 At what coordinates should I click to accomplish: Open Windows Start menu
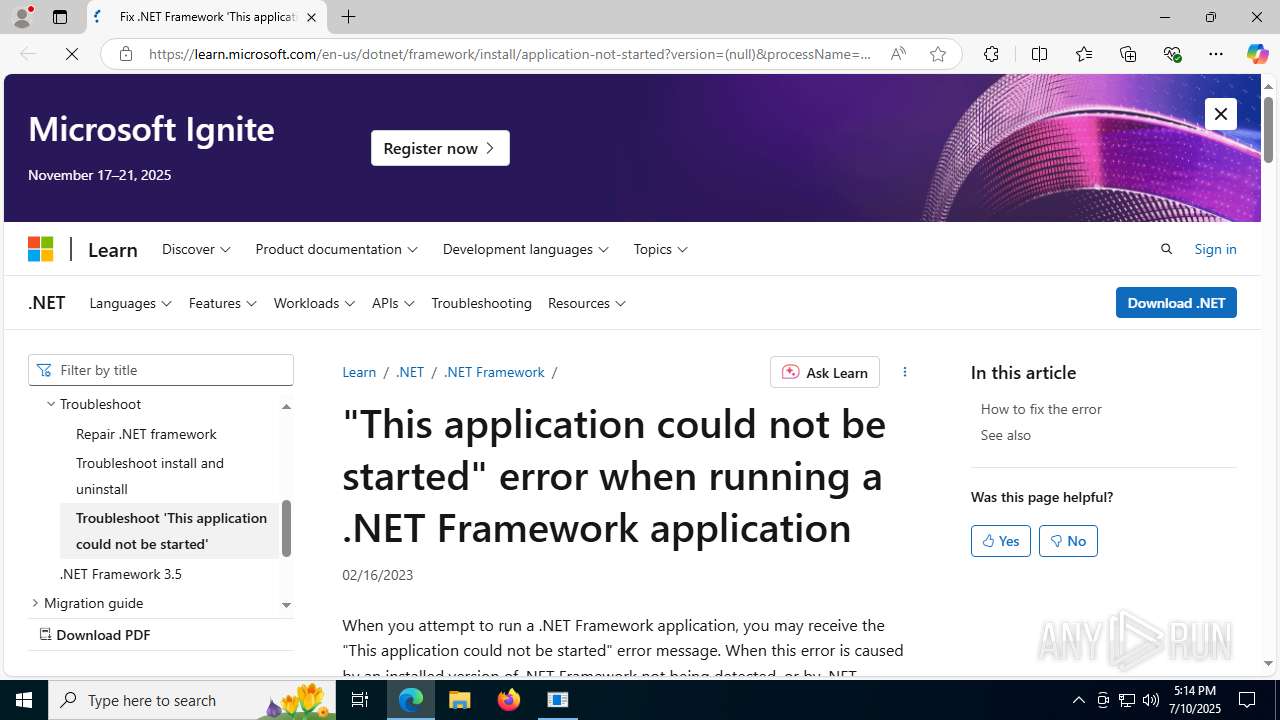coord(24,700)
